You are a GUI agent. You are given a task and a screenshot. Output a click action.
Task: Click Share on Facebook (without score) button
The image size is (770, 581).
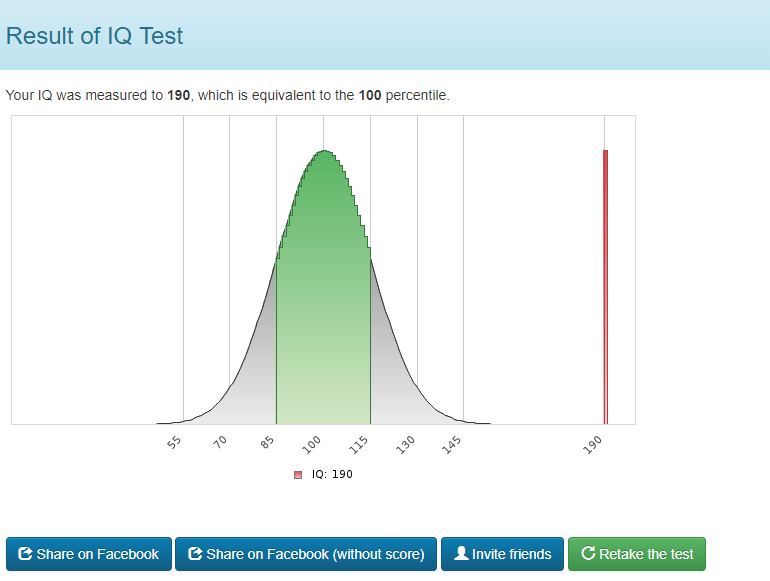click(x=305, y=554)
